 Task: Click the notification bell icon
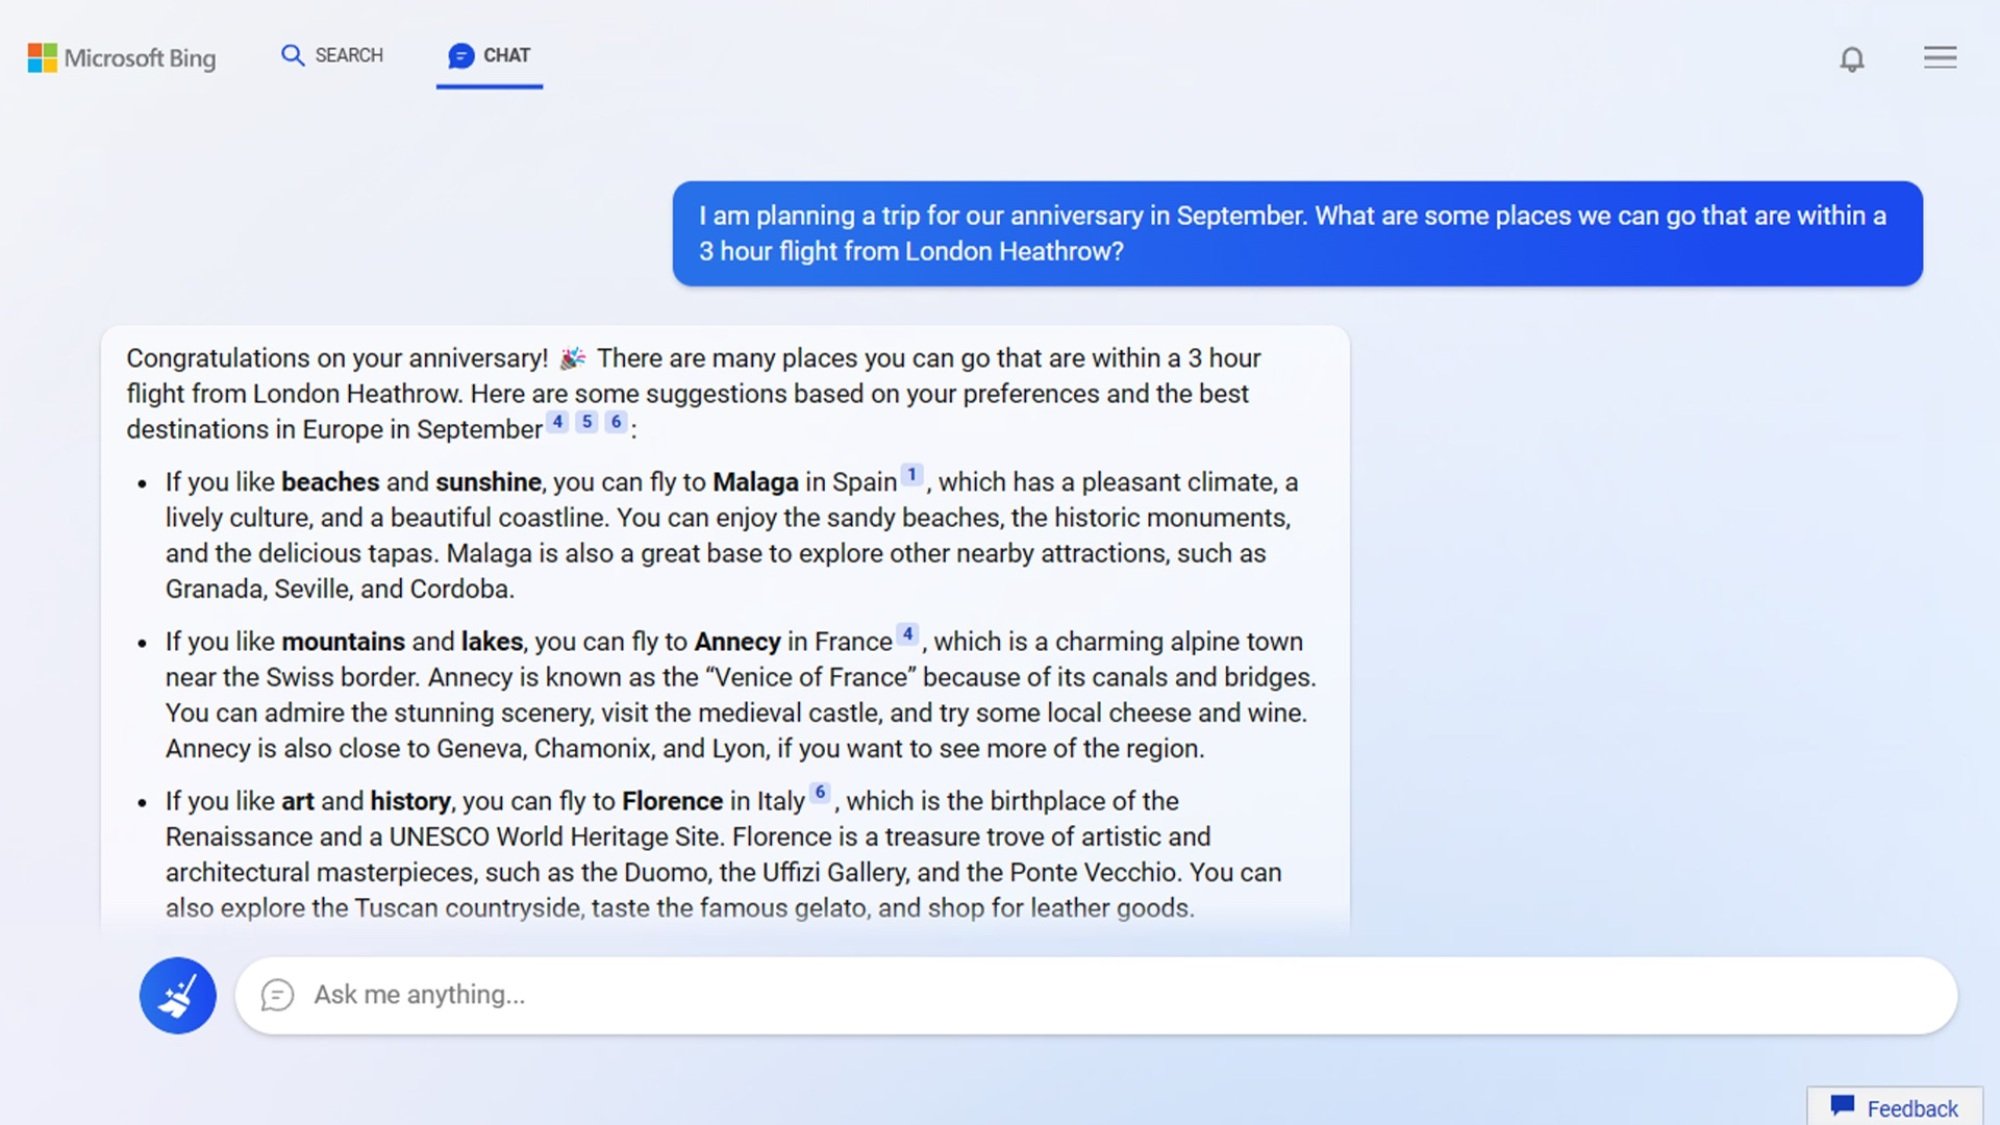tap(1852, 56)
